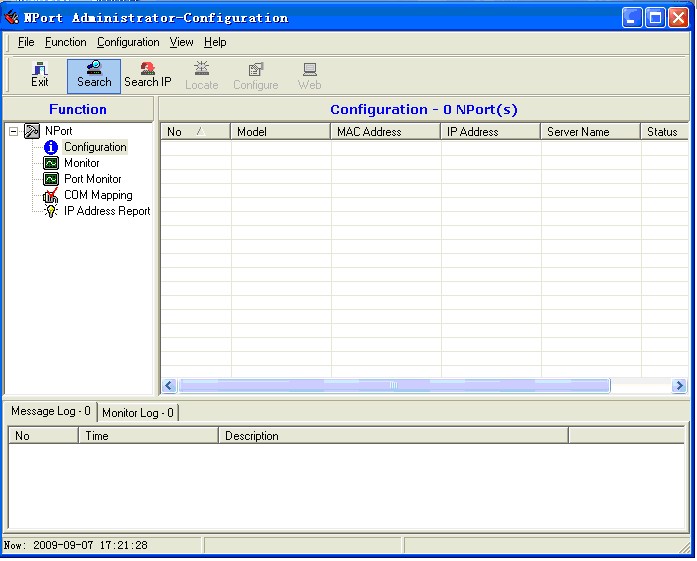Click the blue Configuration info icon

coord(51,147)
